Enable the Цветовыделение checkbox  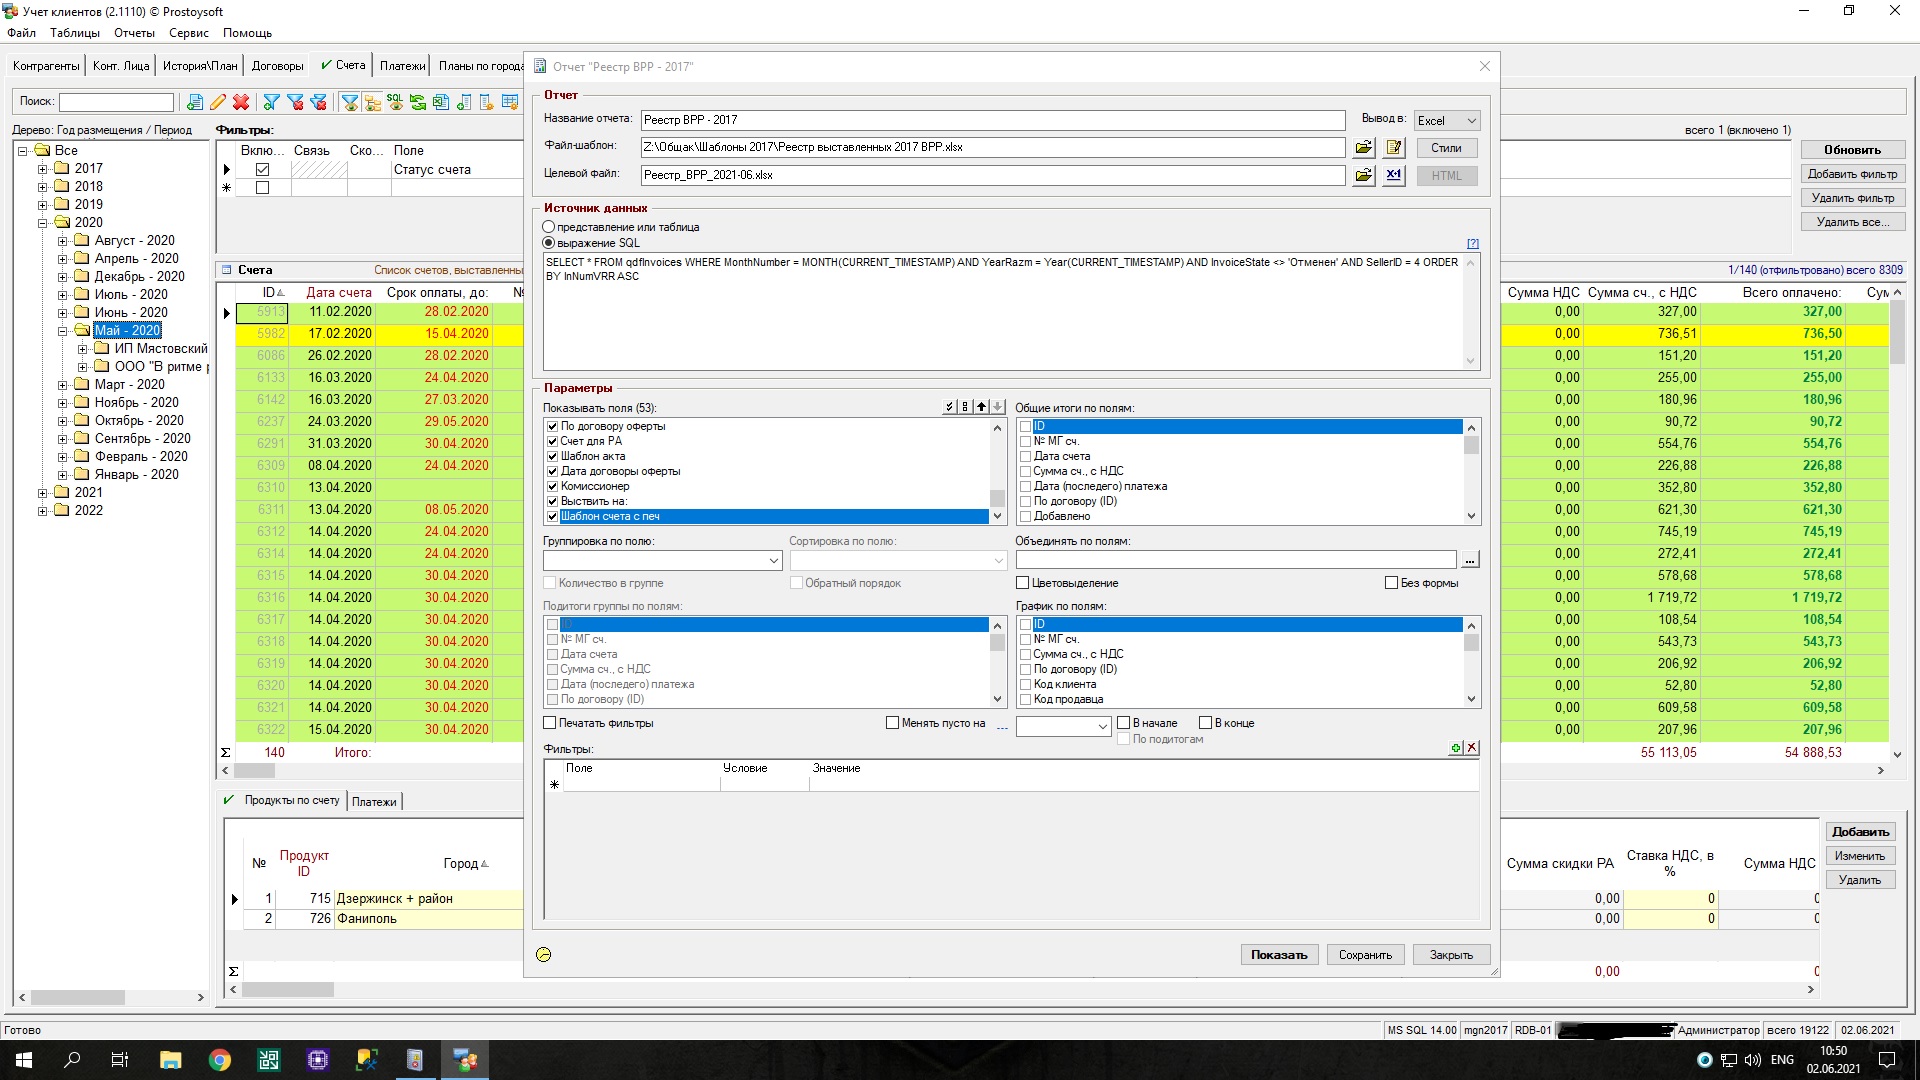1023,583
